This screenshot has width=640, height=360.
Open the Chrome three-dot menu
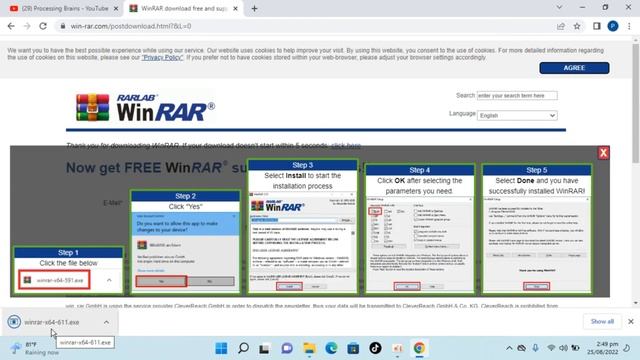(x=629, y=26)
